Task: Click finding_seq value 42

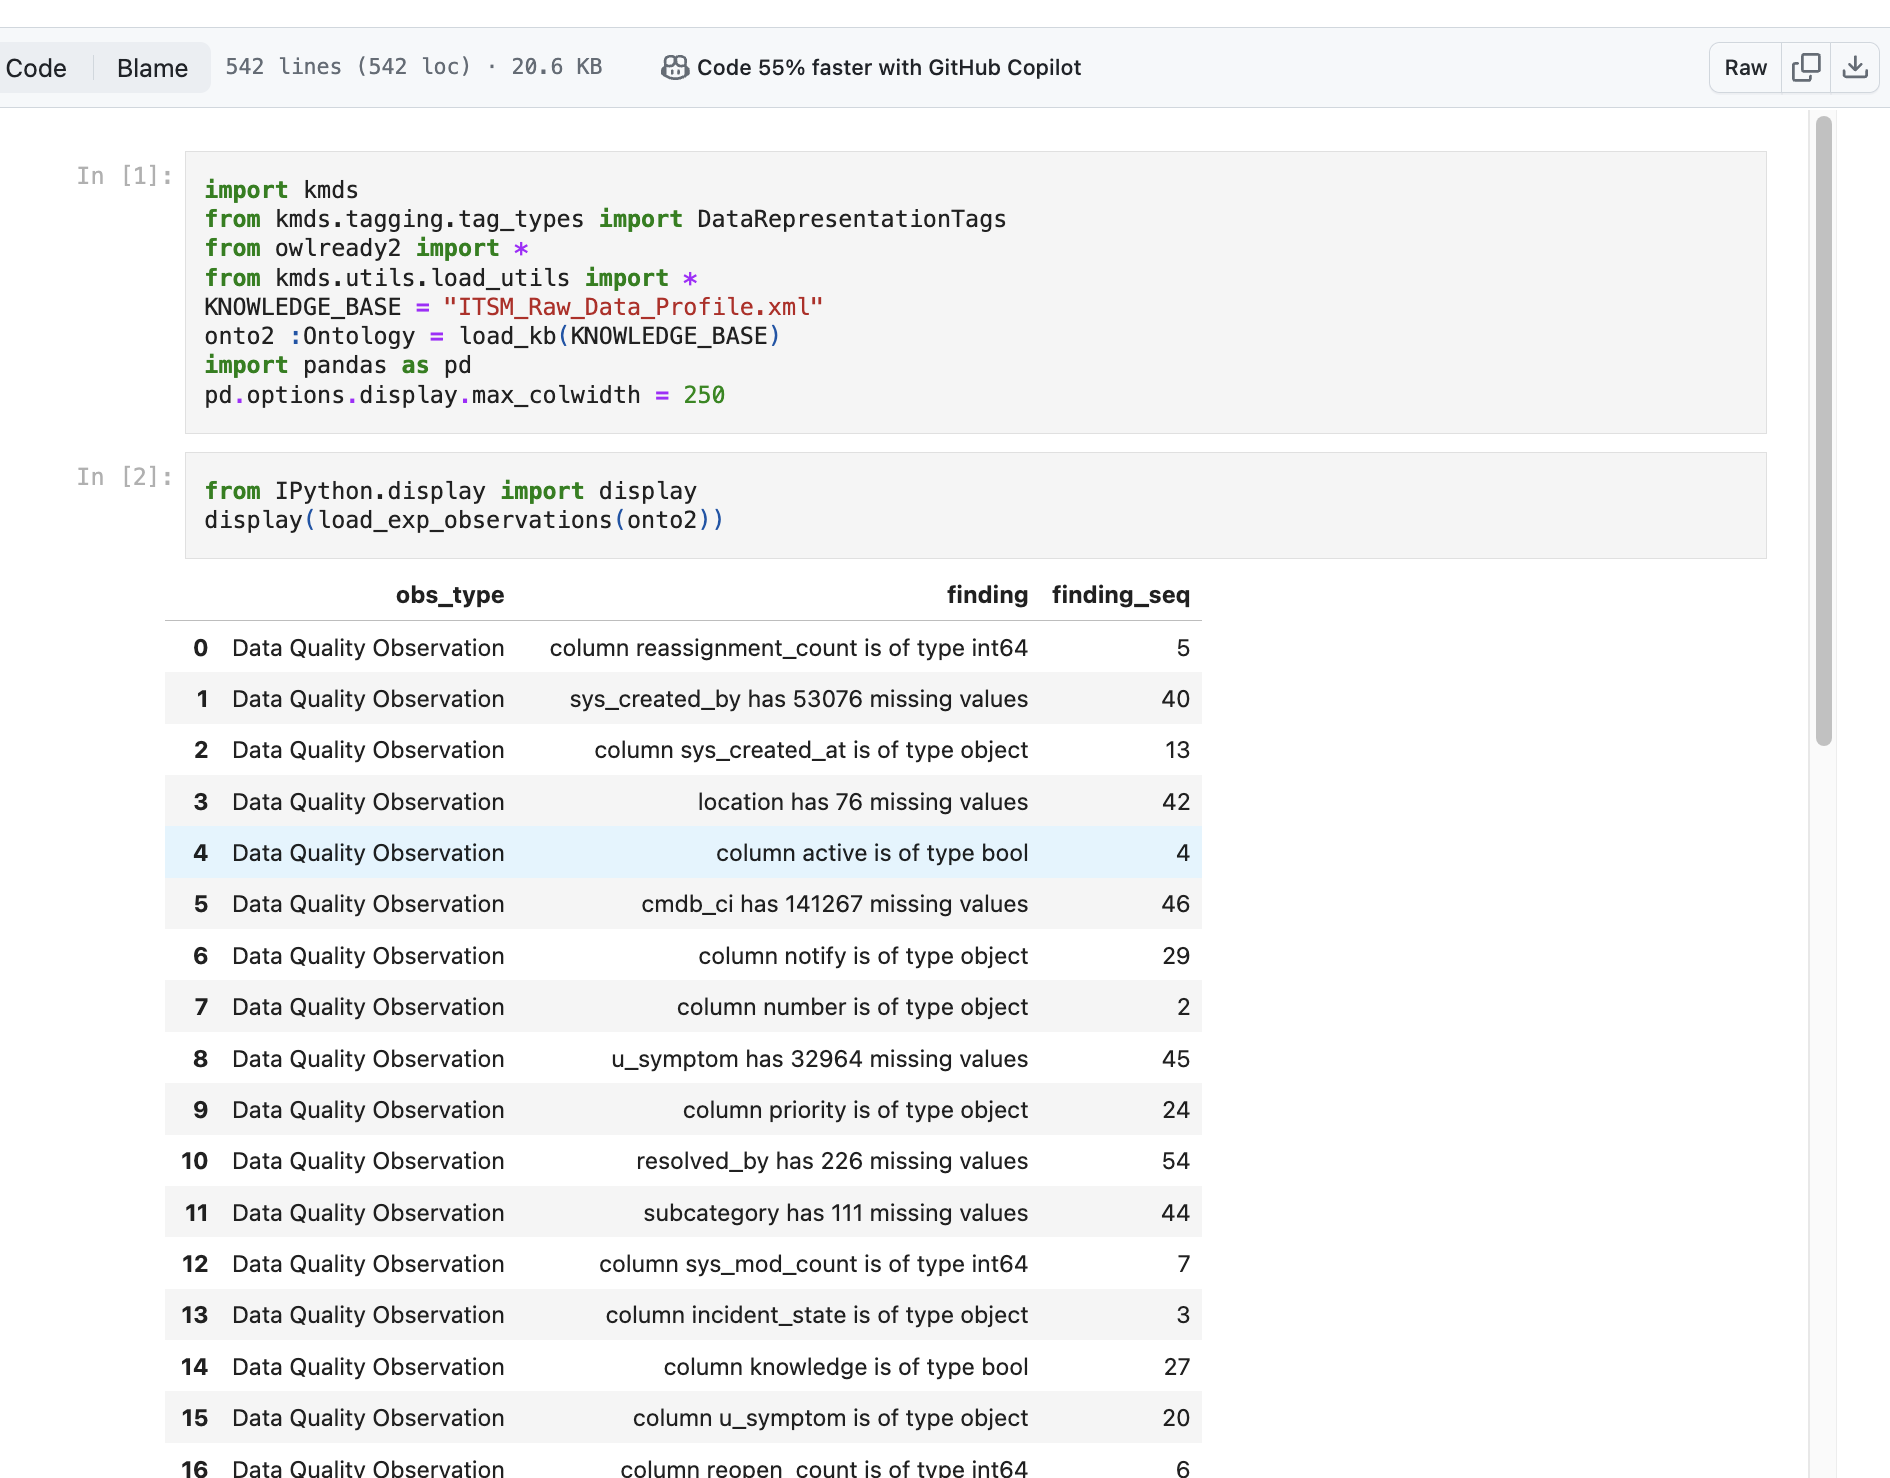Action: coord(1175,802)
